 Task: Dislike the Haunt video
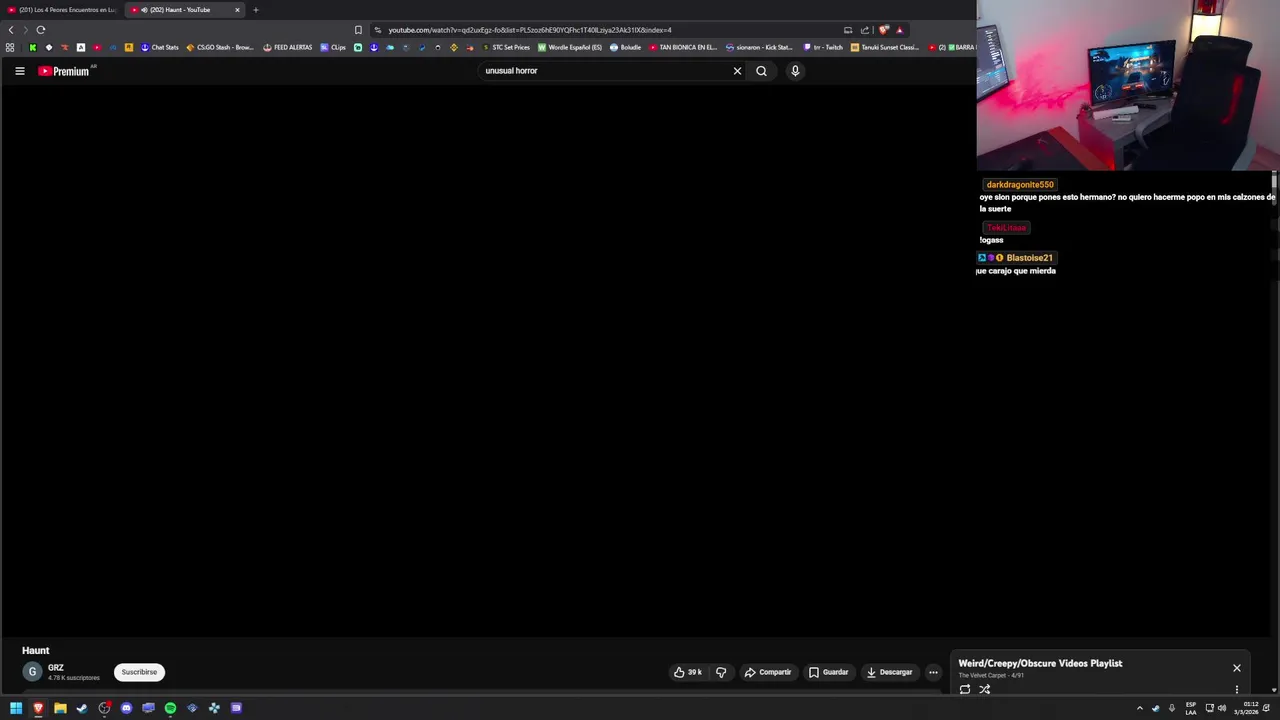[721, 672]
